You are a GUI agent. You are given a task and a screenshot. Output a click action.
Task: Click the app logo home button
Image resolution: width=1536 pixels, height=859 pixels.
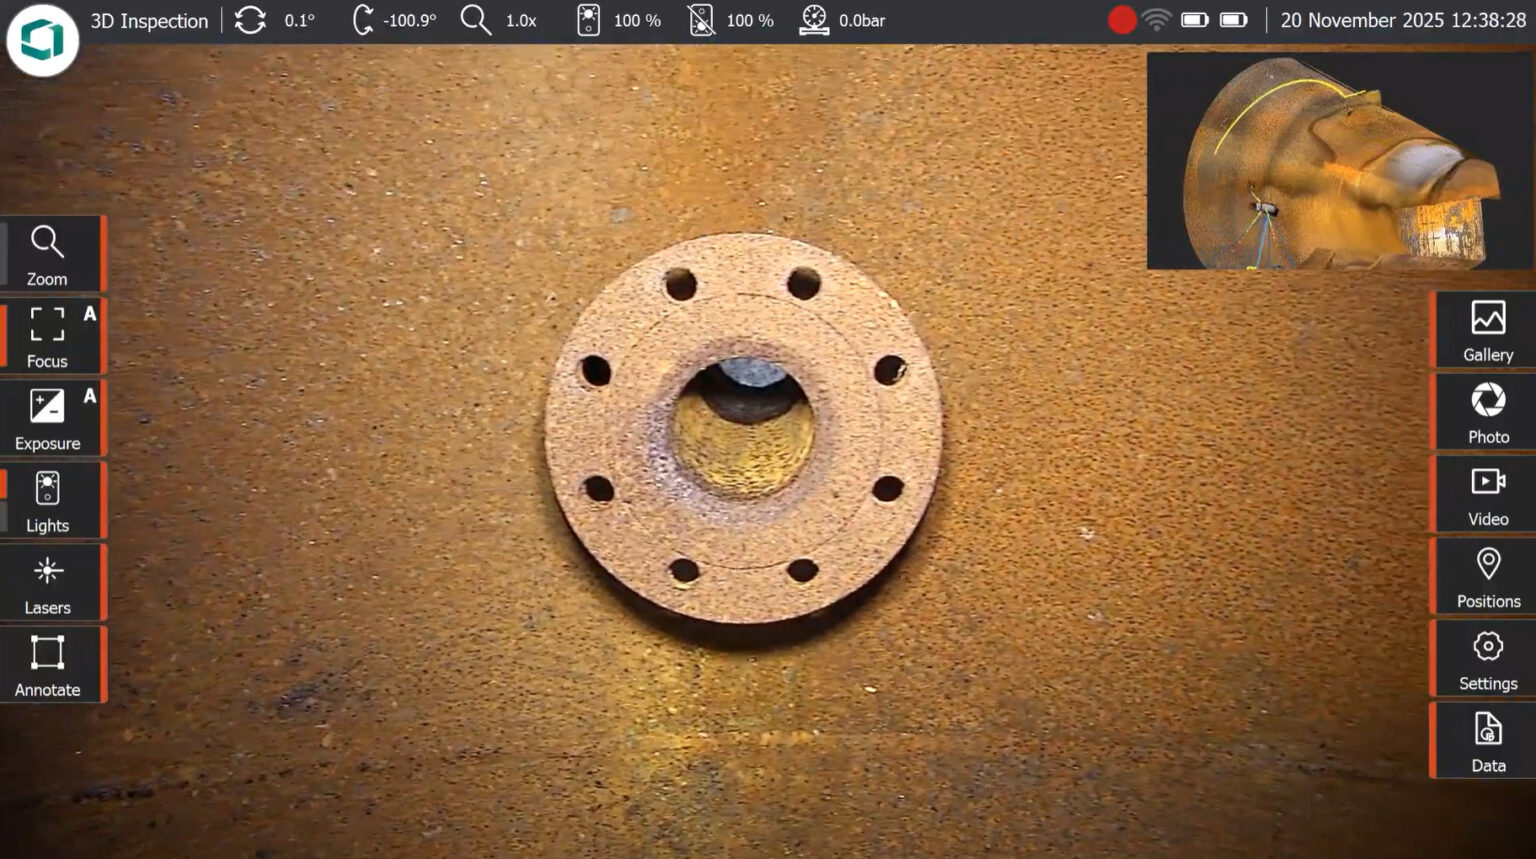[42, 40]
